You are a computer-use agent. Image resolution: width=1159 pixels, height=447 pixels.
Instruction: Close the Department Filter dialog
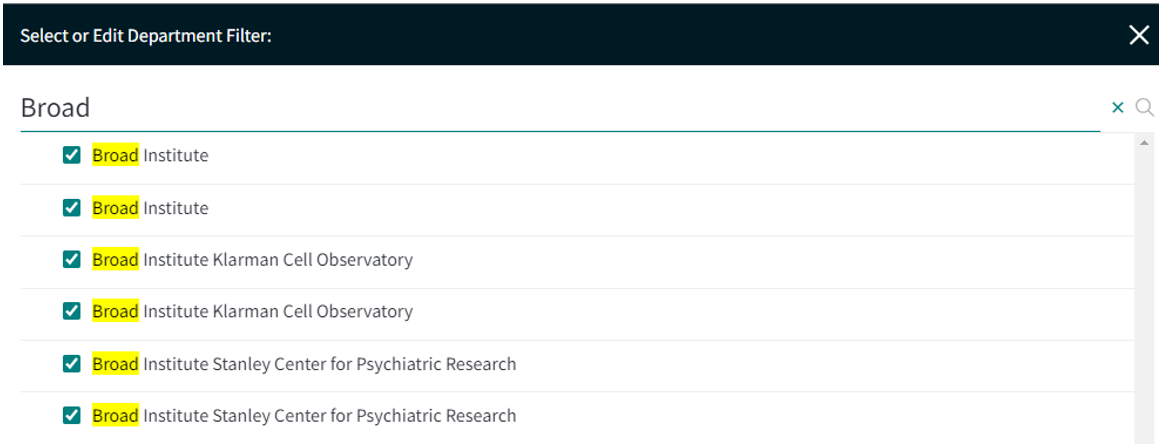1139,35
